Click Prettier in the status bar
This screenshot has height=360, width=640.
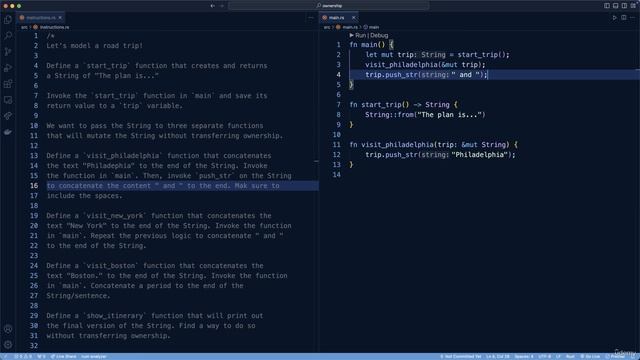pyautogui.click(x=616, y=356)
